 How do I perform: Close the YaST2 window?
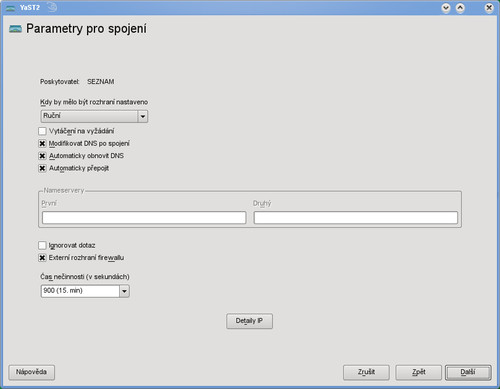point(489,8)
